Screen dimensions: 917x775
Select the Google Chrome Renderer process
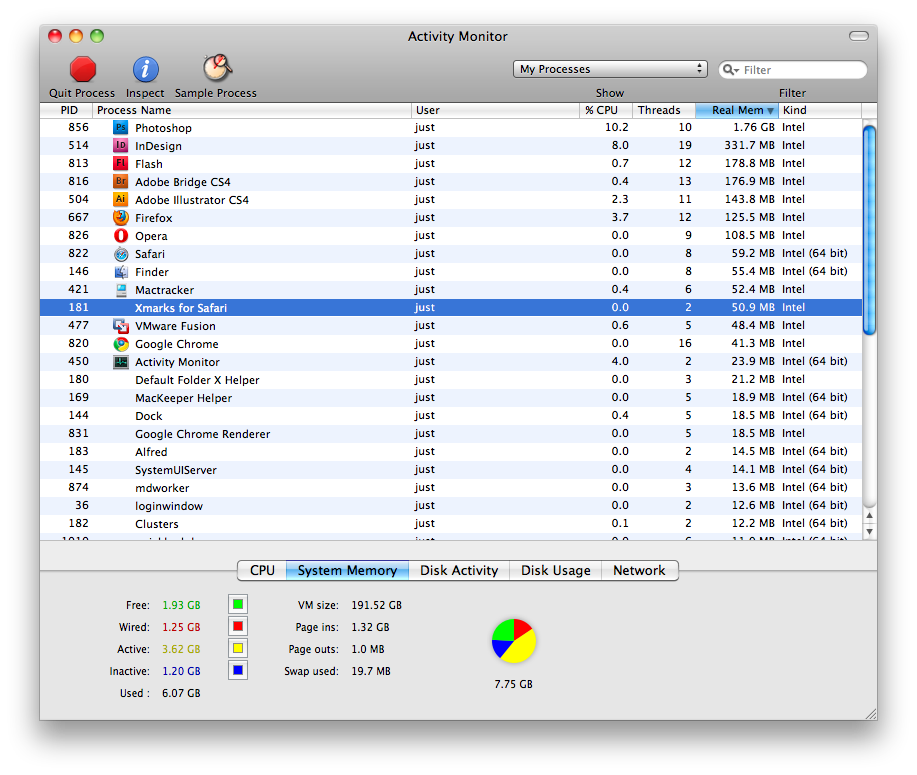tap(451, 434)
